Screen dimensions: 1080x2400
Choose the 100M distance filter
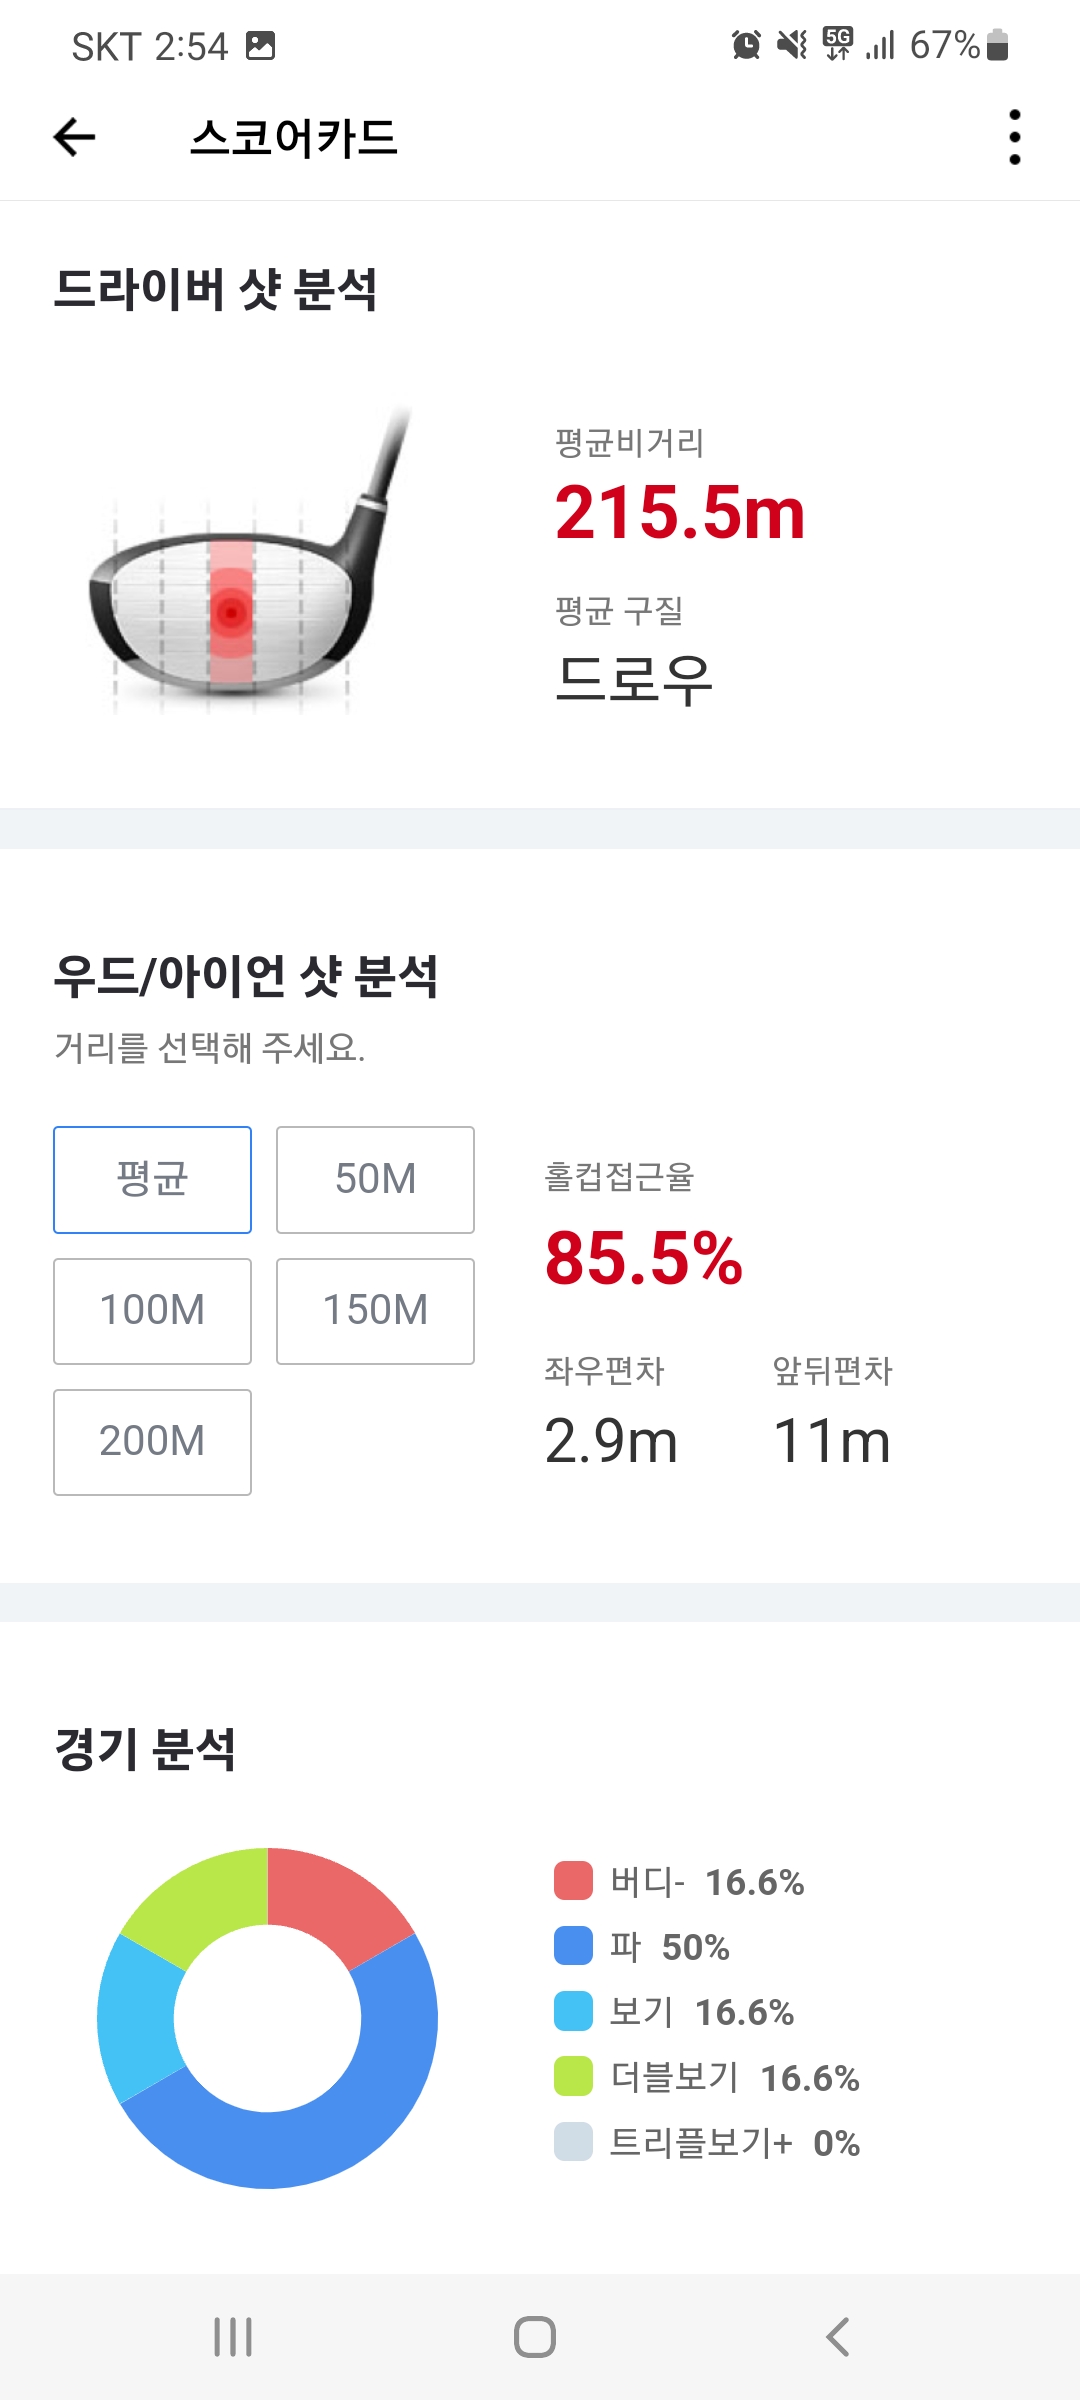(152, 1311)
